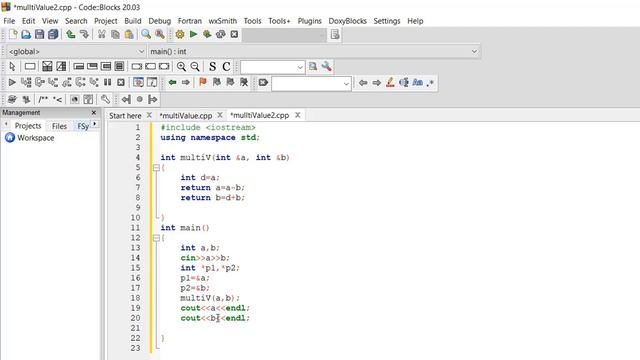Image resolution: width=640 pixels, height=360 pixels.
Task: Toggle bookmark with the orange flag icon
Action: pos(203,82)
